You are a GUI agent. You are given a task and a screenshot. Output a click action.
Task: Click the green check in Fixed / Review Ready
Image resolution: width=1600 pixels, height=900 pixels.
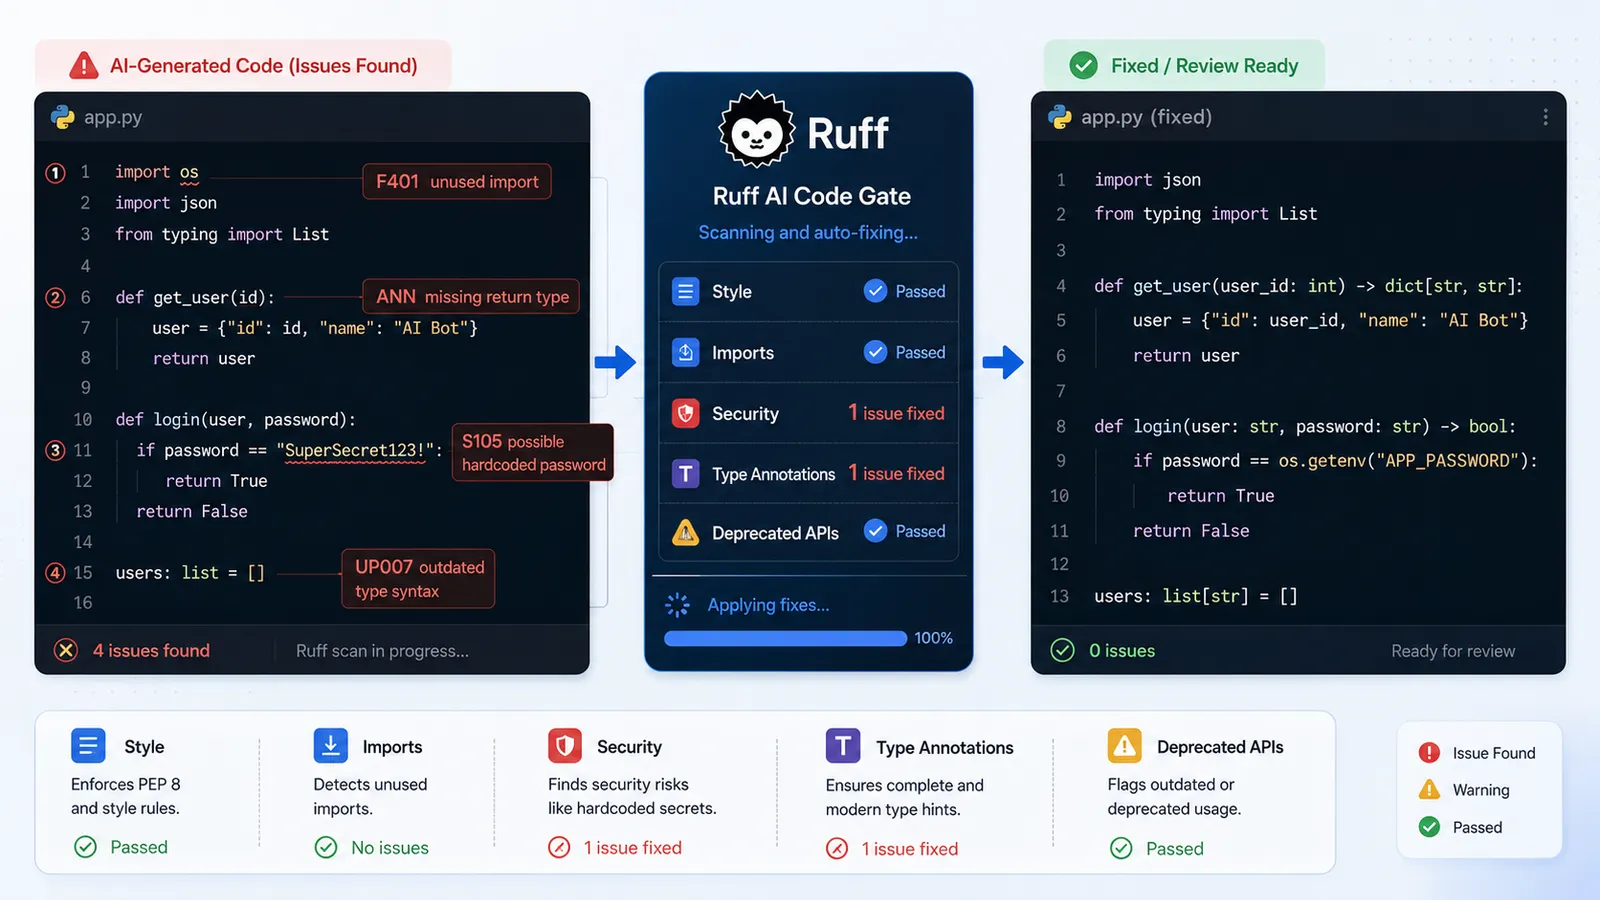pyautogui.click(x=1083, y=66)
